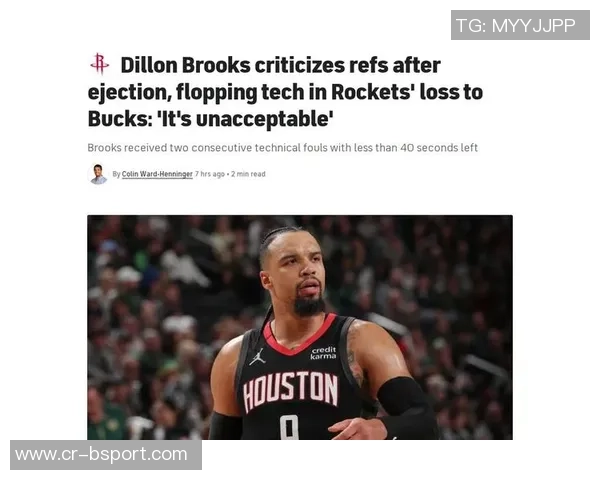Click the jersey number on player
600x480 pixels.
(289, 427)
